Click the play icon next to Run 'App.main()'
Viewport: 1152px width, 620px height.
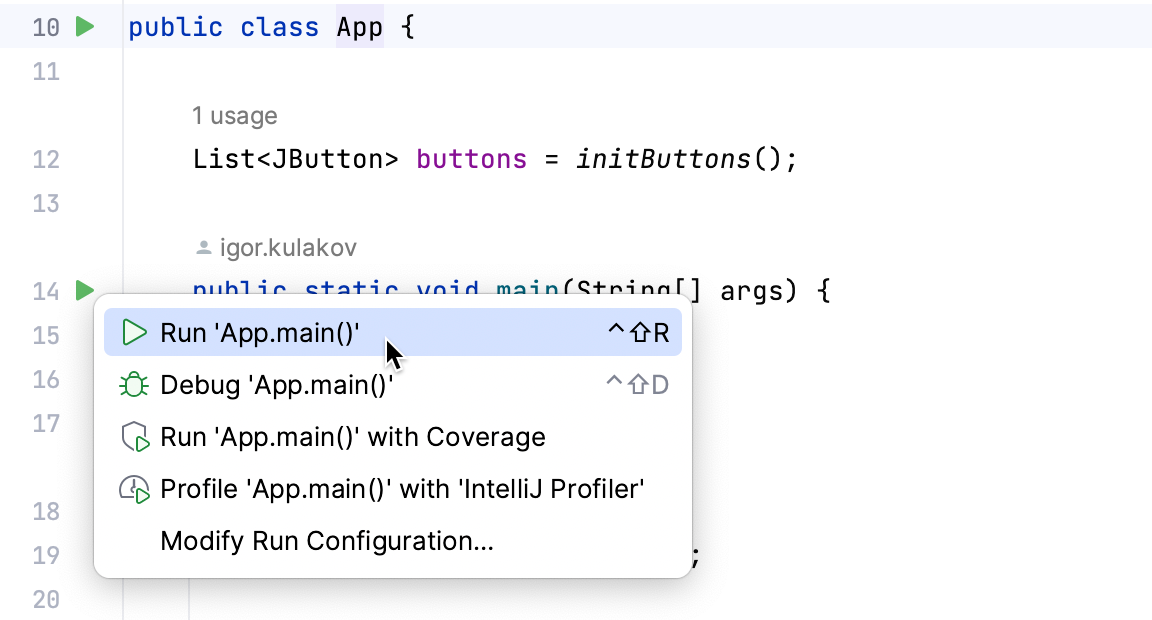[x=134, y=333]
